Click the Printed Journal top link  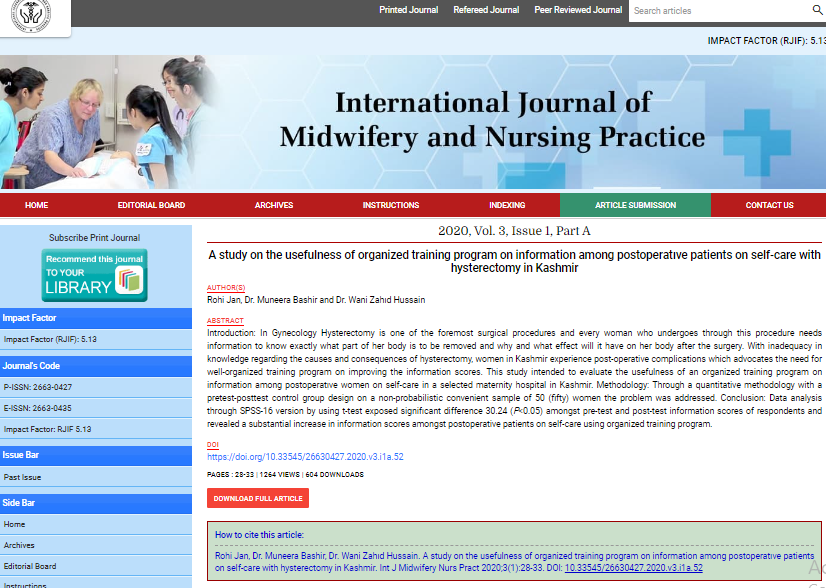(x=409, y=10)
